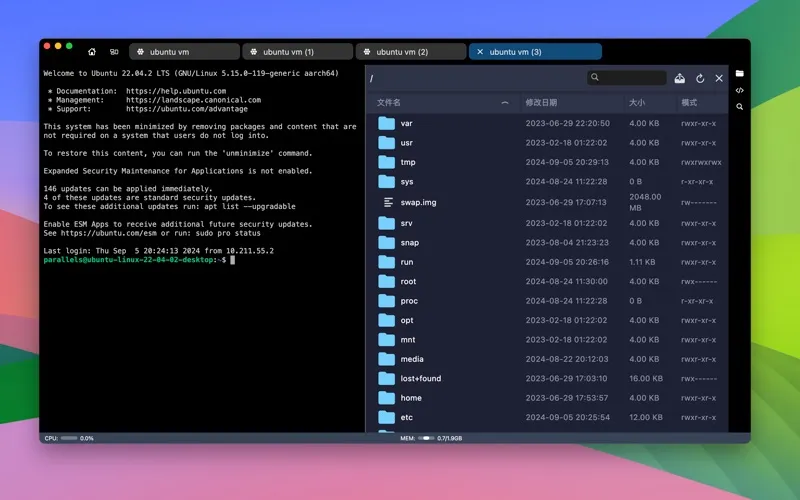Image resolution: width=800 pixels, height=500 pixels.
Task: Close the file browser panel
Action: [x=719, y=78]
